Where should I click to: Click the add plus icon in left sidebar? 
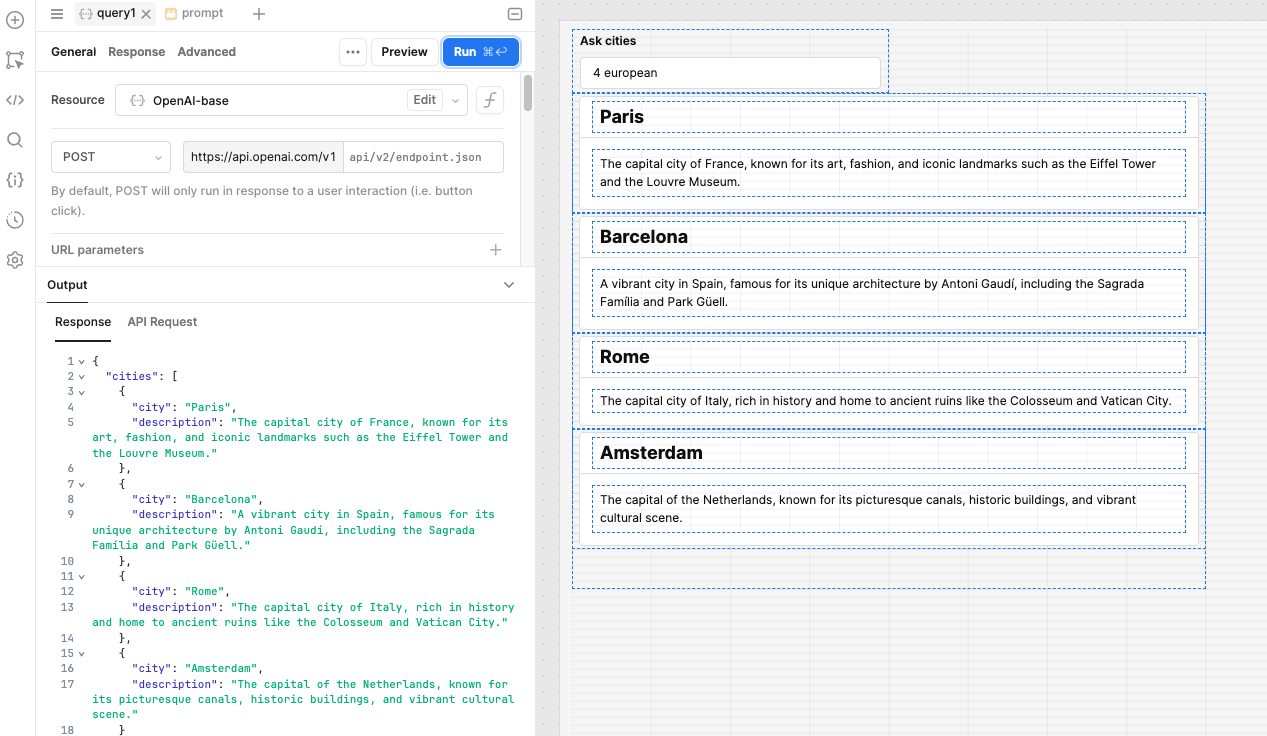(x=15, y=19)
